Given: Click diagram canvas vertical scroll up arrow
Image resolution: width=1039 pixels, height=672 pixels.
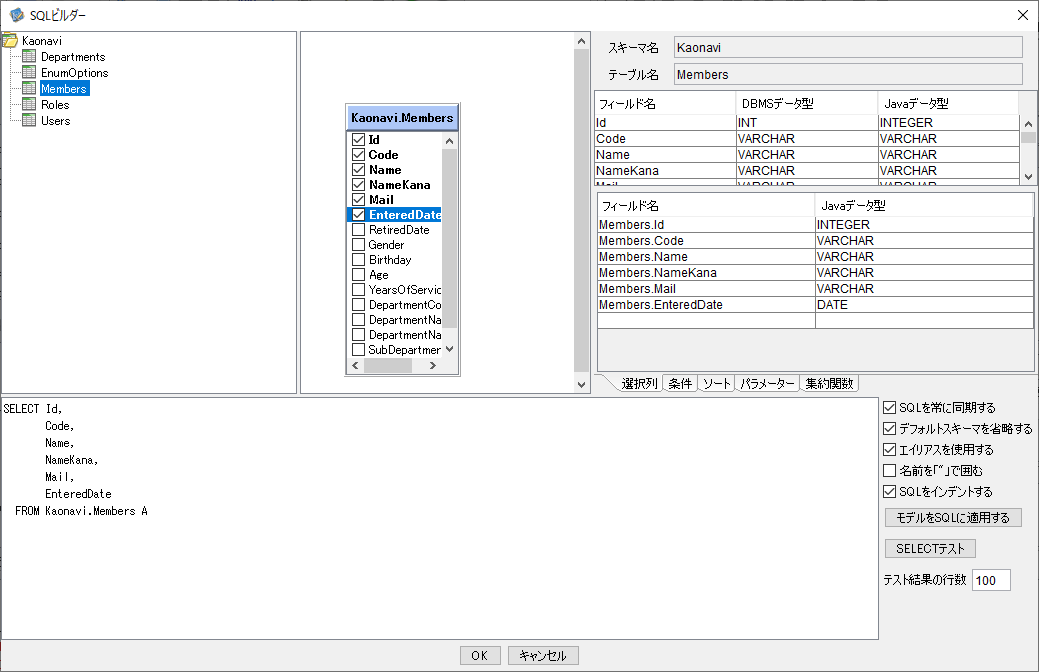Looking at the screenshot, I should (581, 41).
